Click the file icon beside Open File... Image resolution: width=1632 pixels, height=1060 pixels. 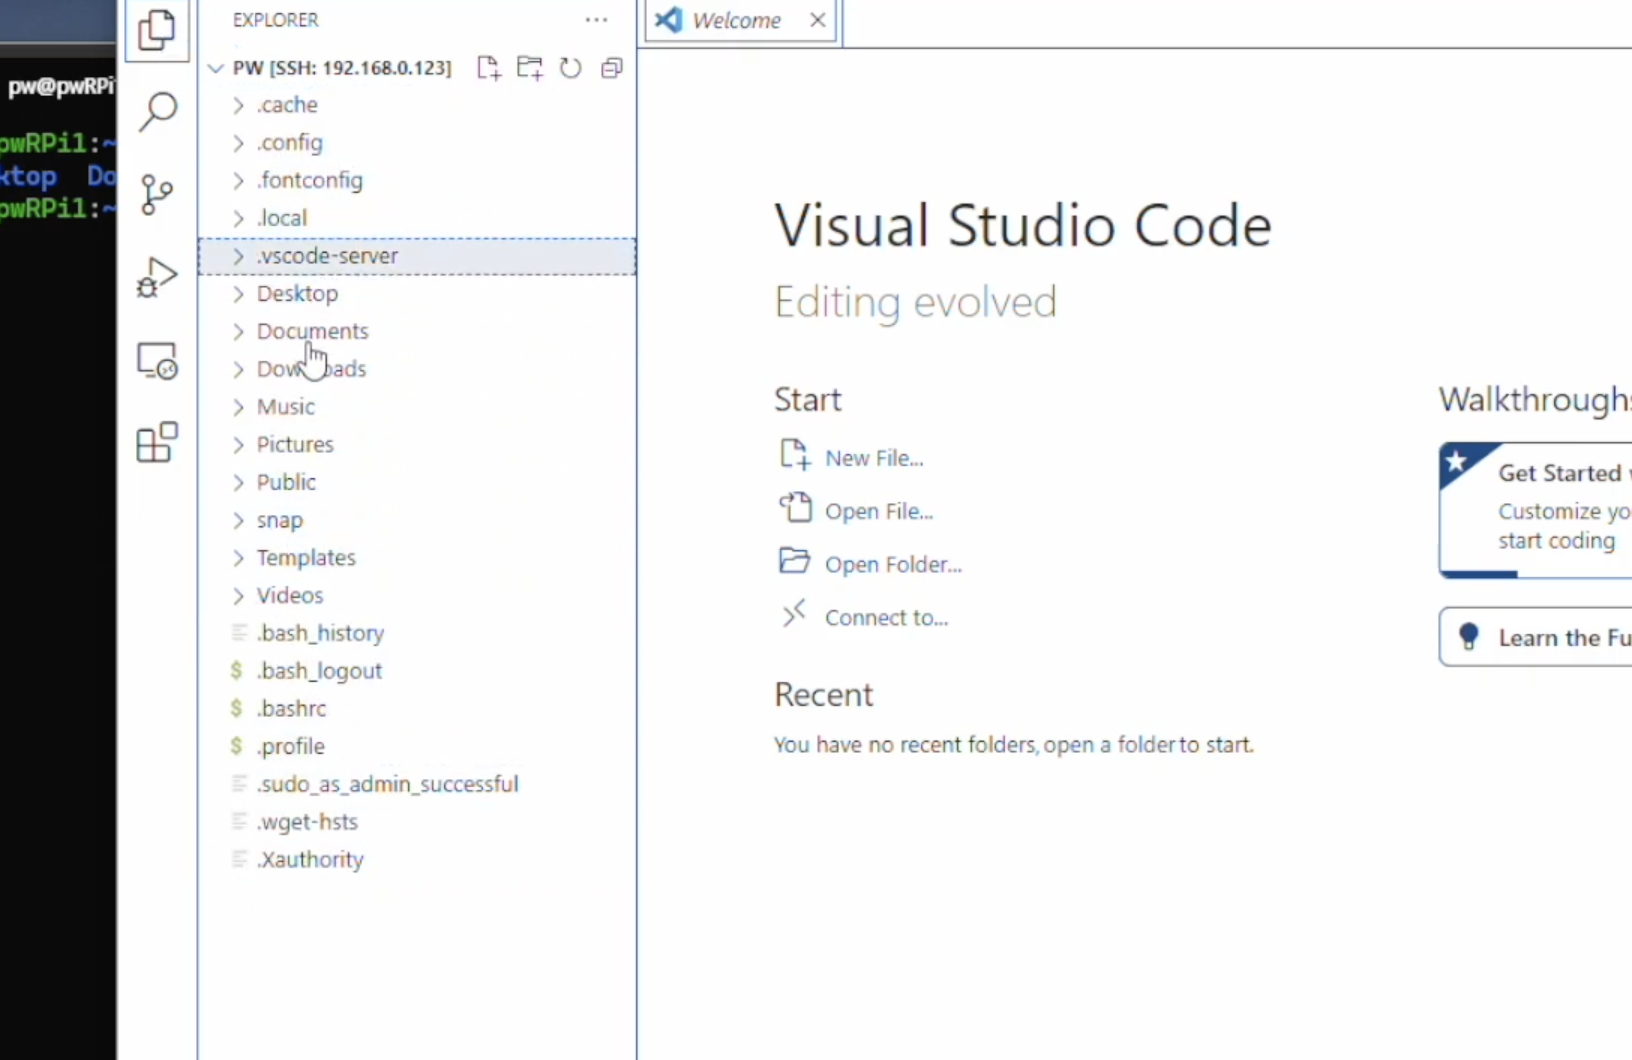click(x=795, y=507)
